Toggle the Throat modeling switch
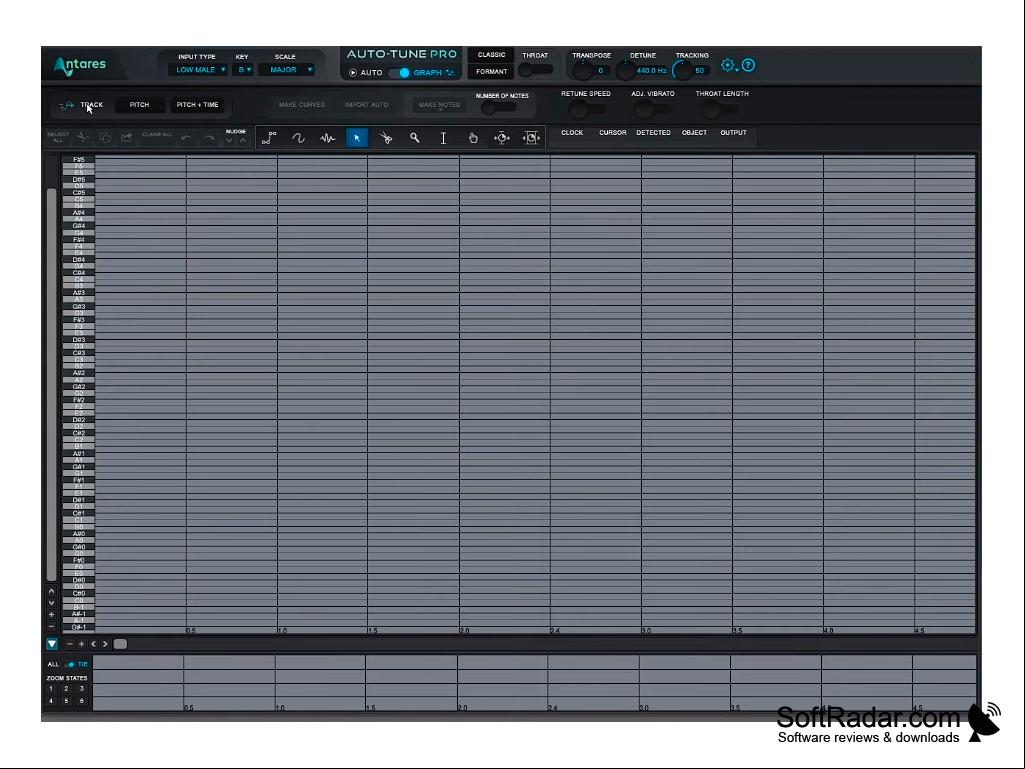Screen dimensions: 1025x769 [x=535, y=69]
